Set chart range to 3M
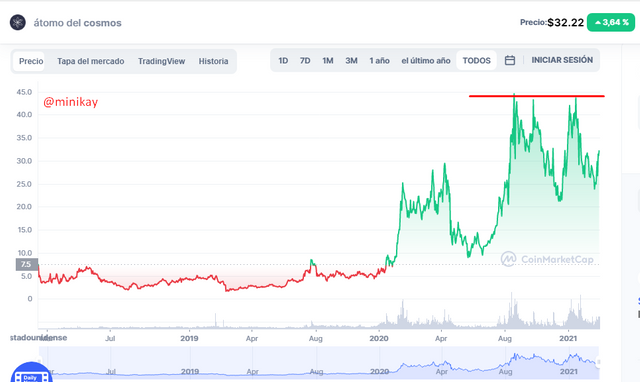This screenshot has width=640, height=382. click(351, 61)
